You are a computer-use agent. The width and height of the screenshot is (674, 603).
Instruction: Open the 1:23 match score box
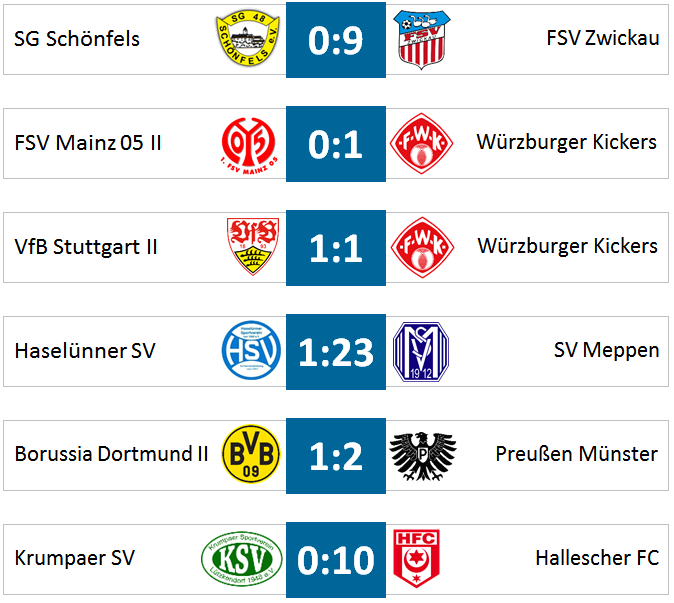point(336,352)
